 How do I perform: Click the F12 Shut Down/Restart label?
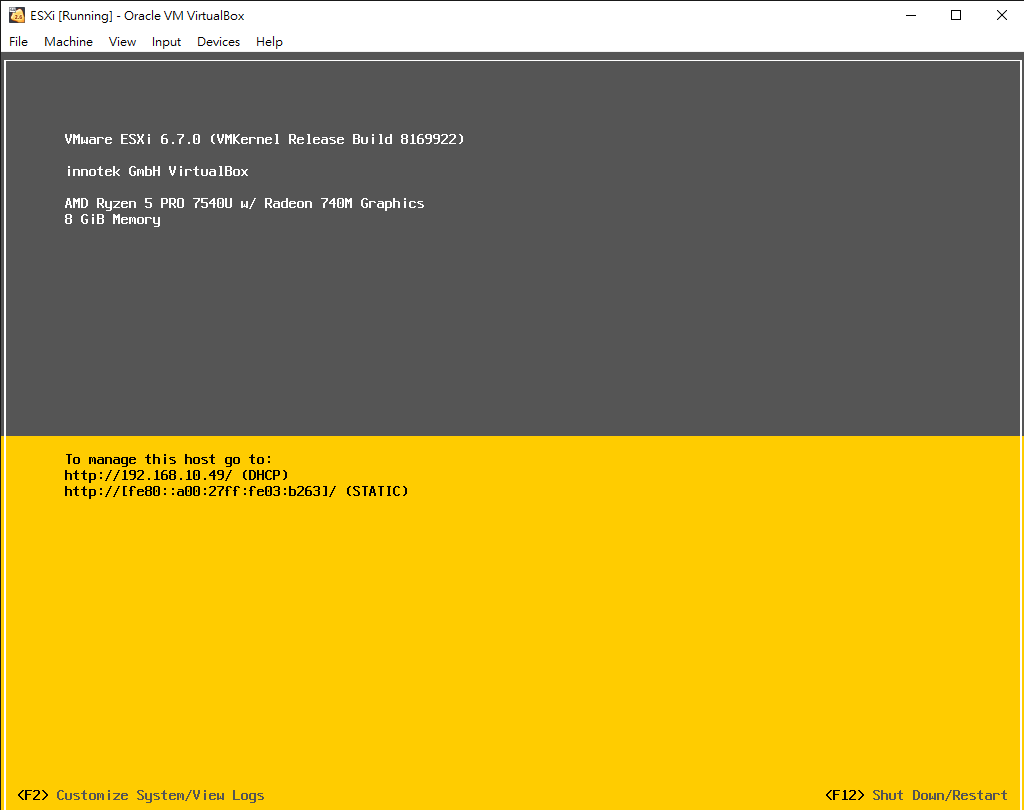pos(916,795)
